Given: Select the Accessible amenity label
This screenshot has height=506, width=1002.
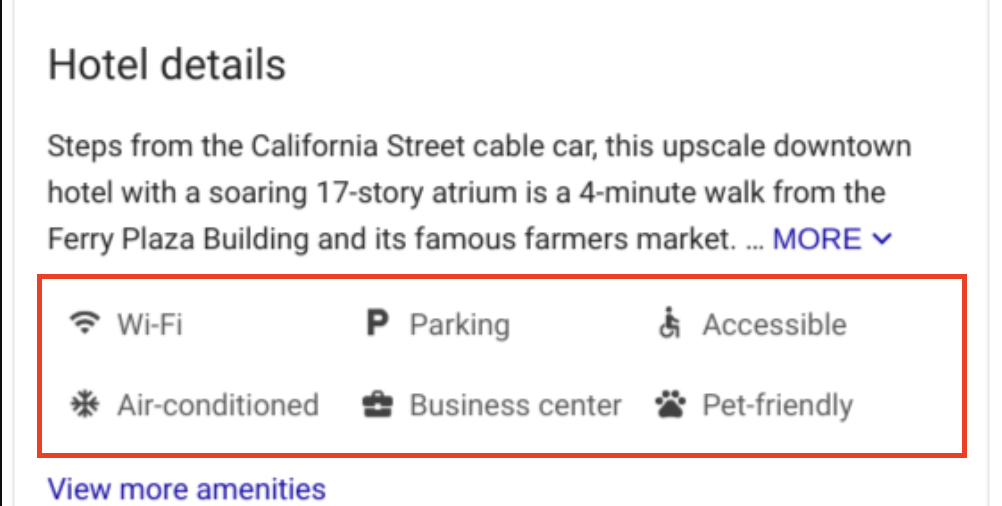Looking at the screenshot, I should (x=775, y=325).
